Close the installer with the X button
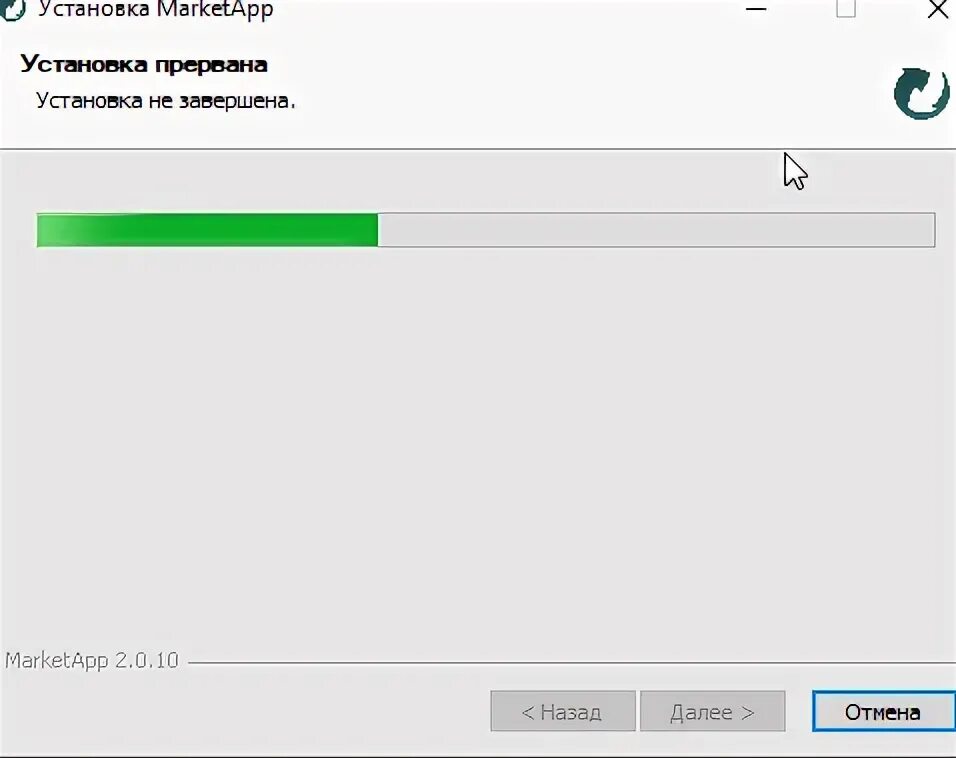Image resolution: width=956 pixels, height=758 pixels. pyautogui.click(x=938, y=9)
